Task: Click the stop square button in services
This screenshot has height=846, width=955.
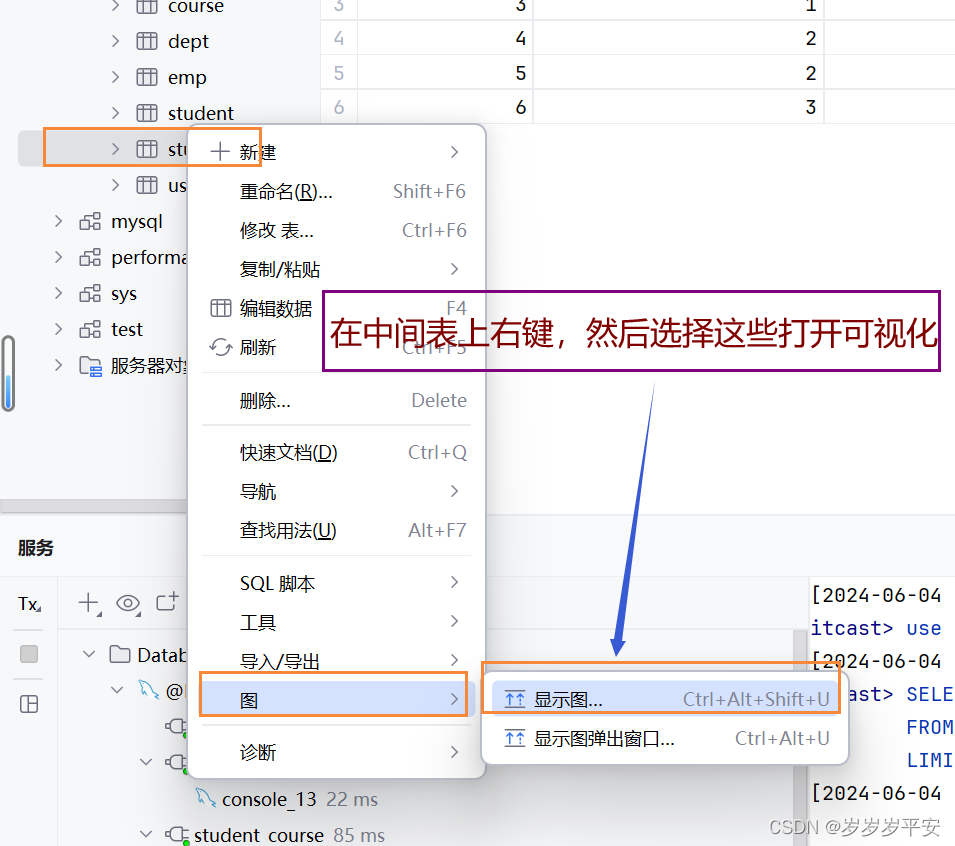Action: click(29, 654)
